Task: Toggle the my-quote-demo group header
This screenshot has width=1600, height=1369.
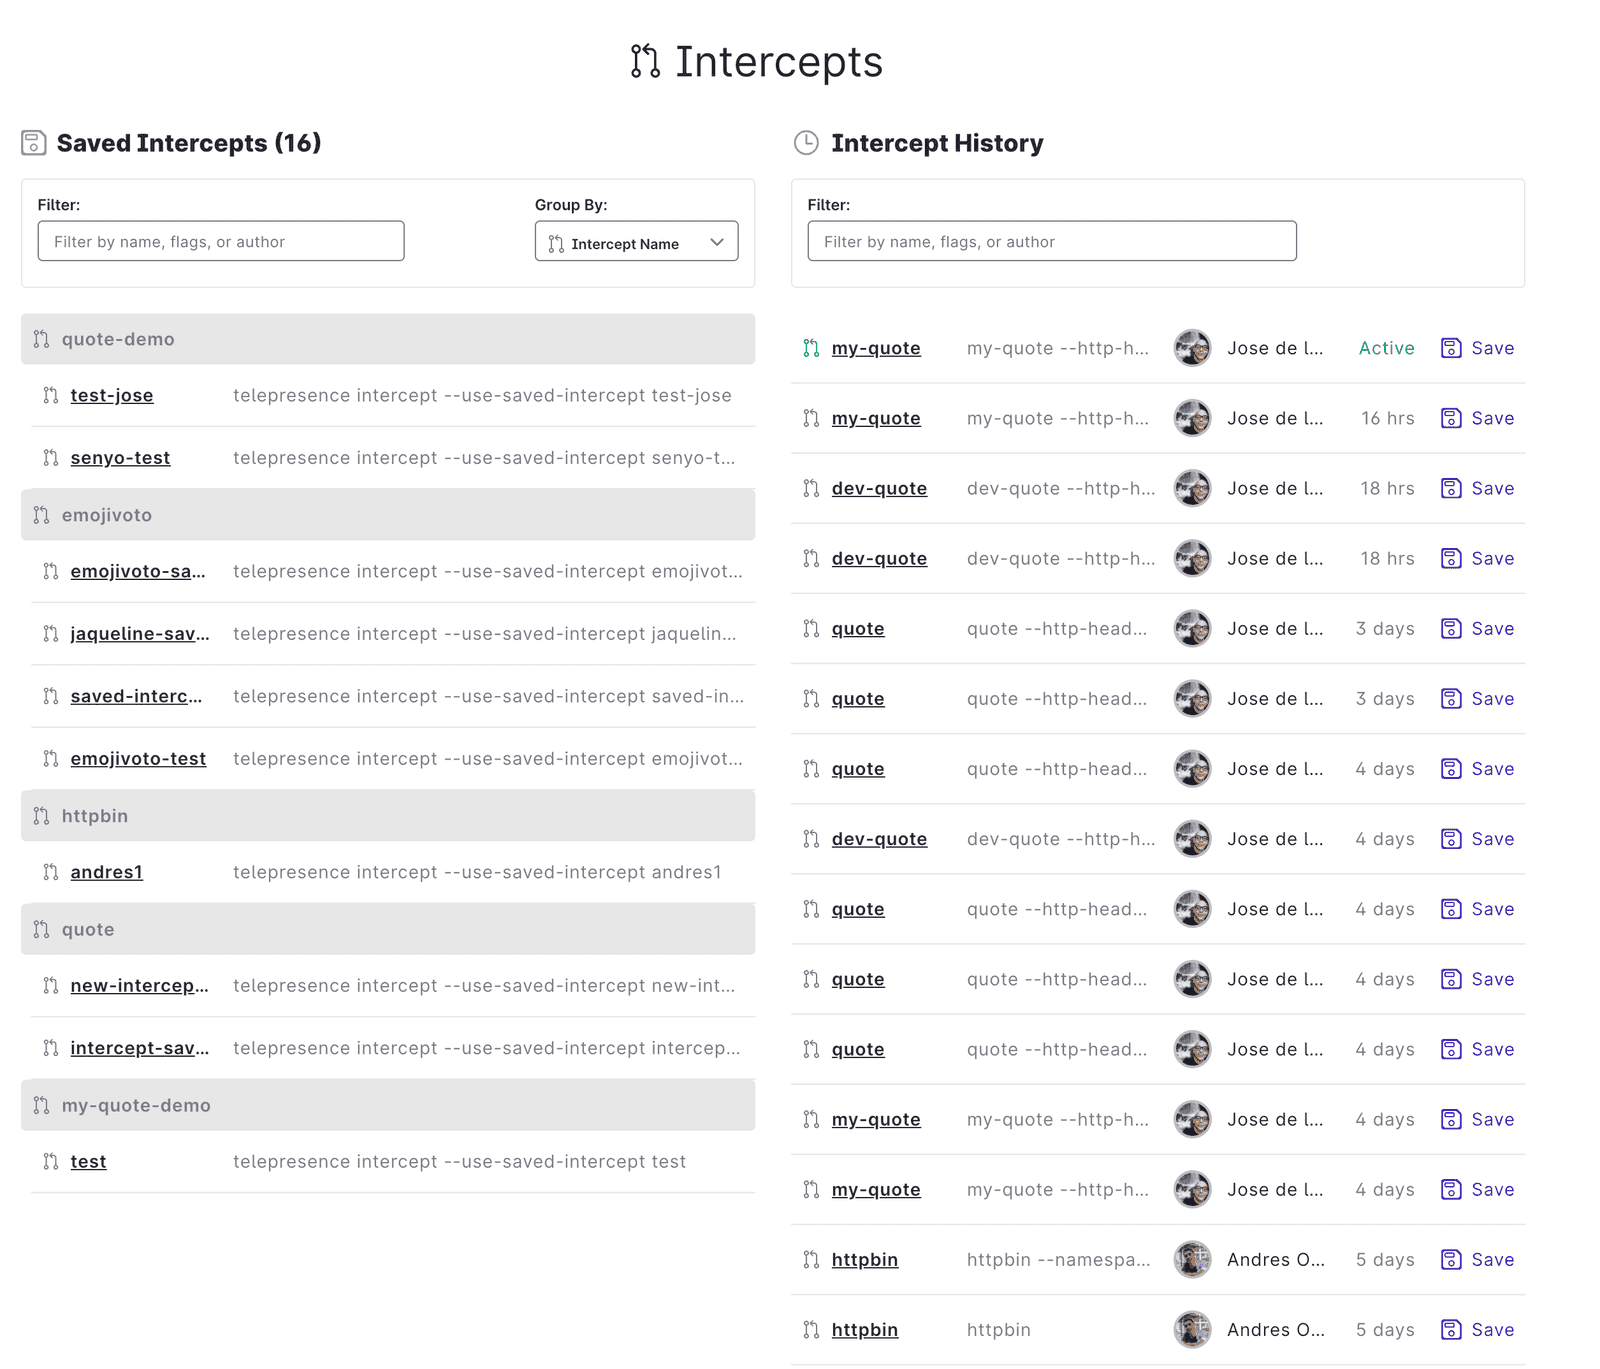Action: click(388, 1105)
